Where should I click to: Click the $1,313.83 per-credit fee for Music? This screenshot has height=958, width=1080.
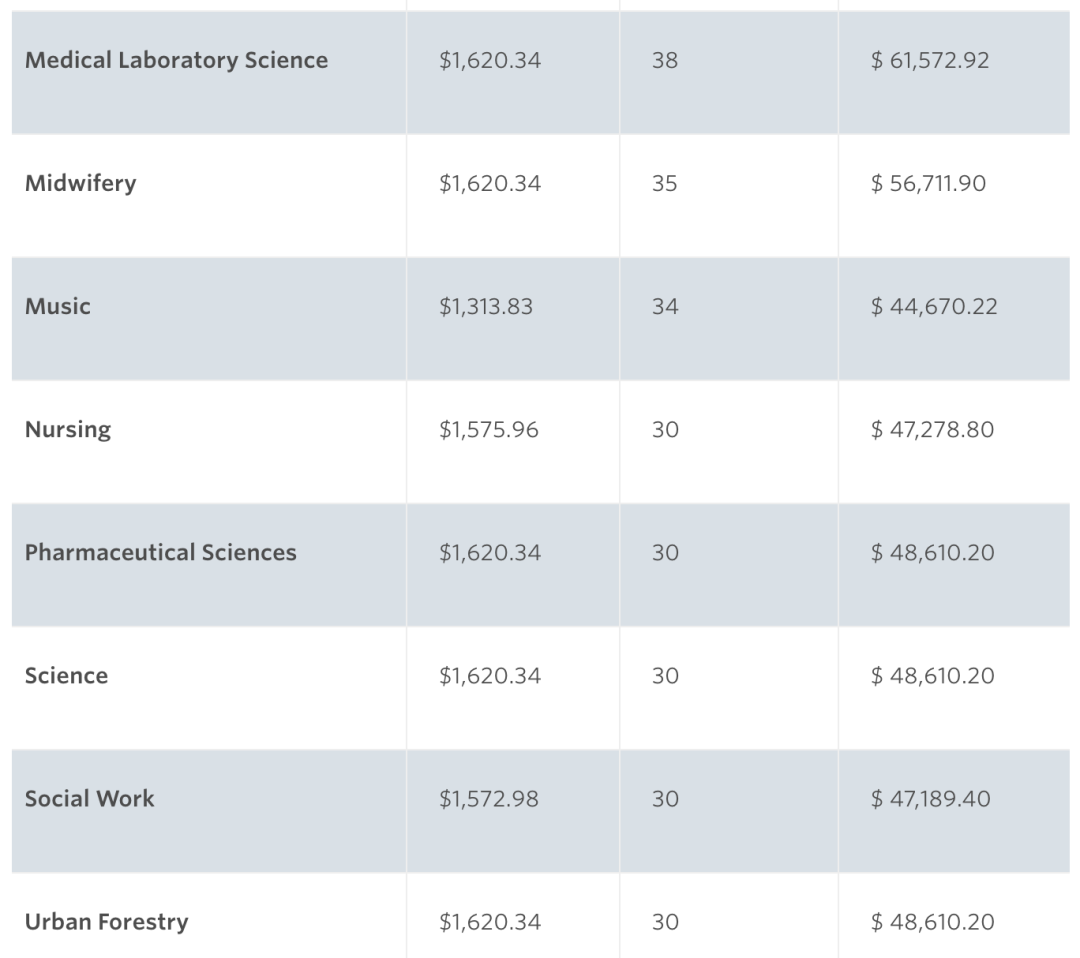pyautogui.click(x=486, y=306)
